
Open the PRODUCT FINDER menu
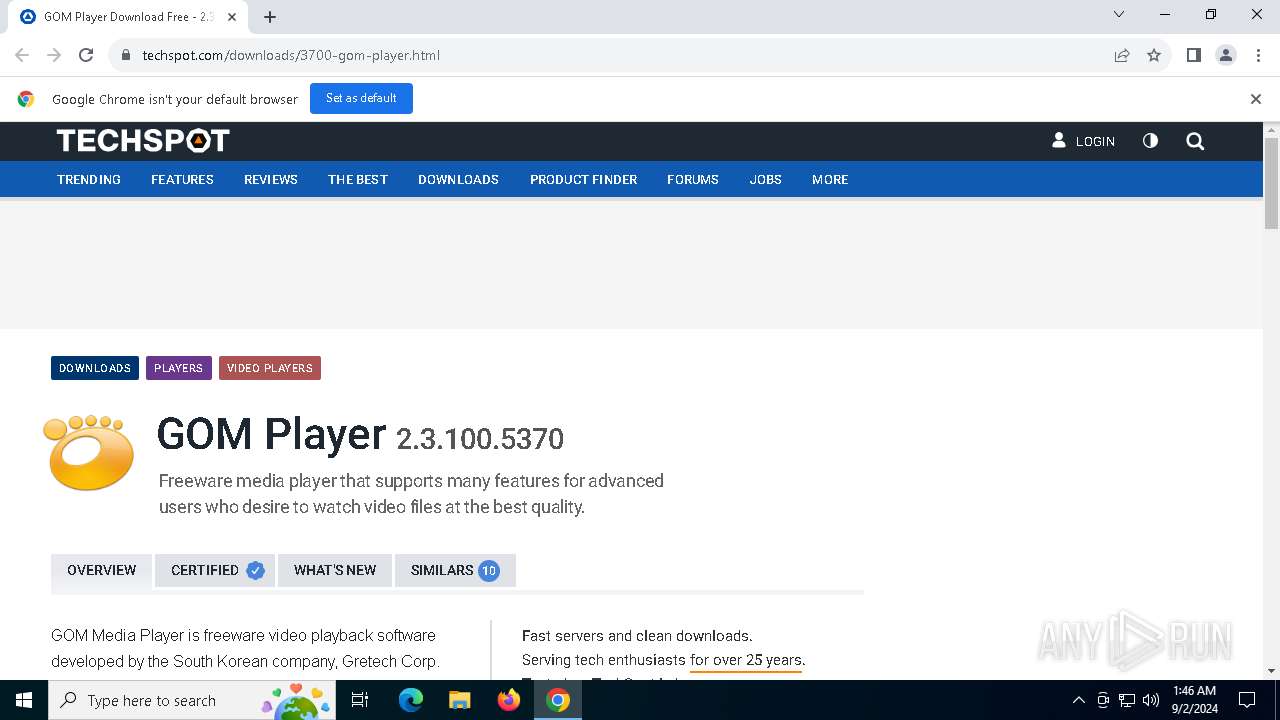[583, 180]
